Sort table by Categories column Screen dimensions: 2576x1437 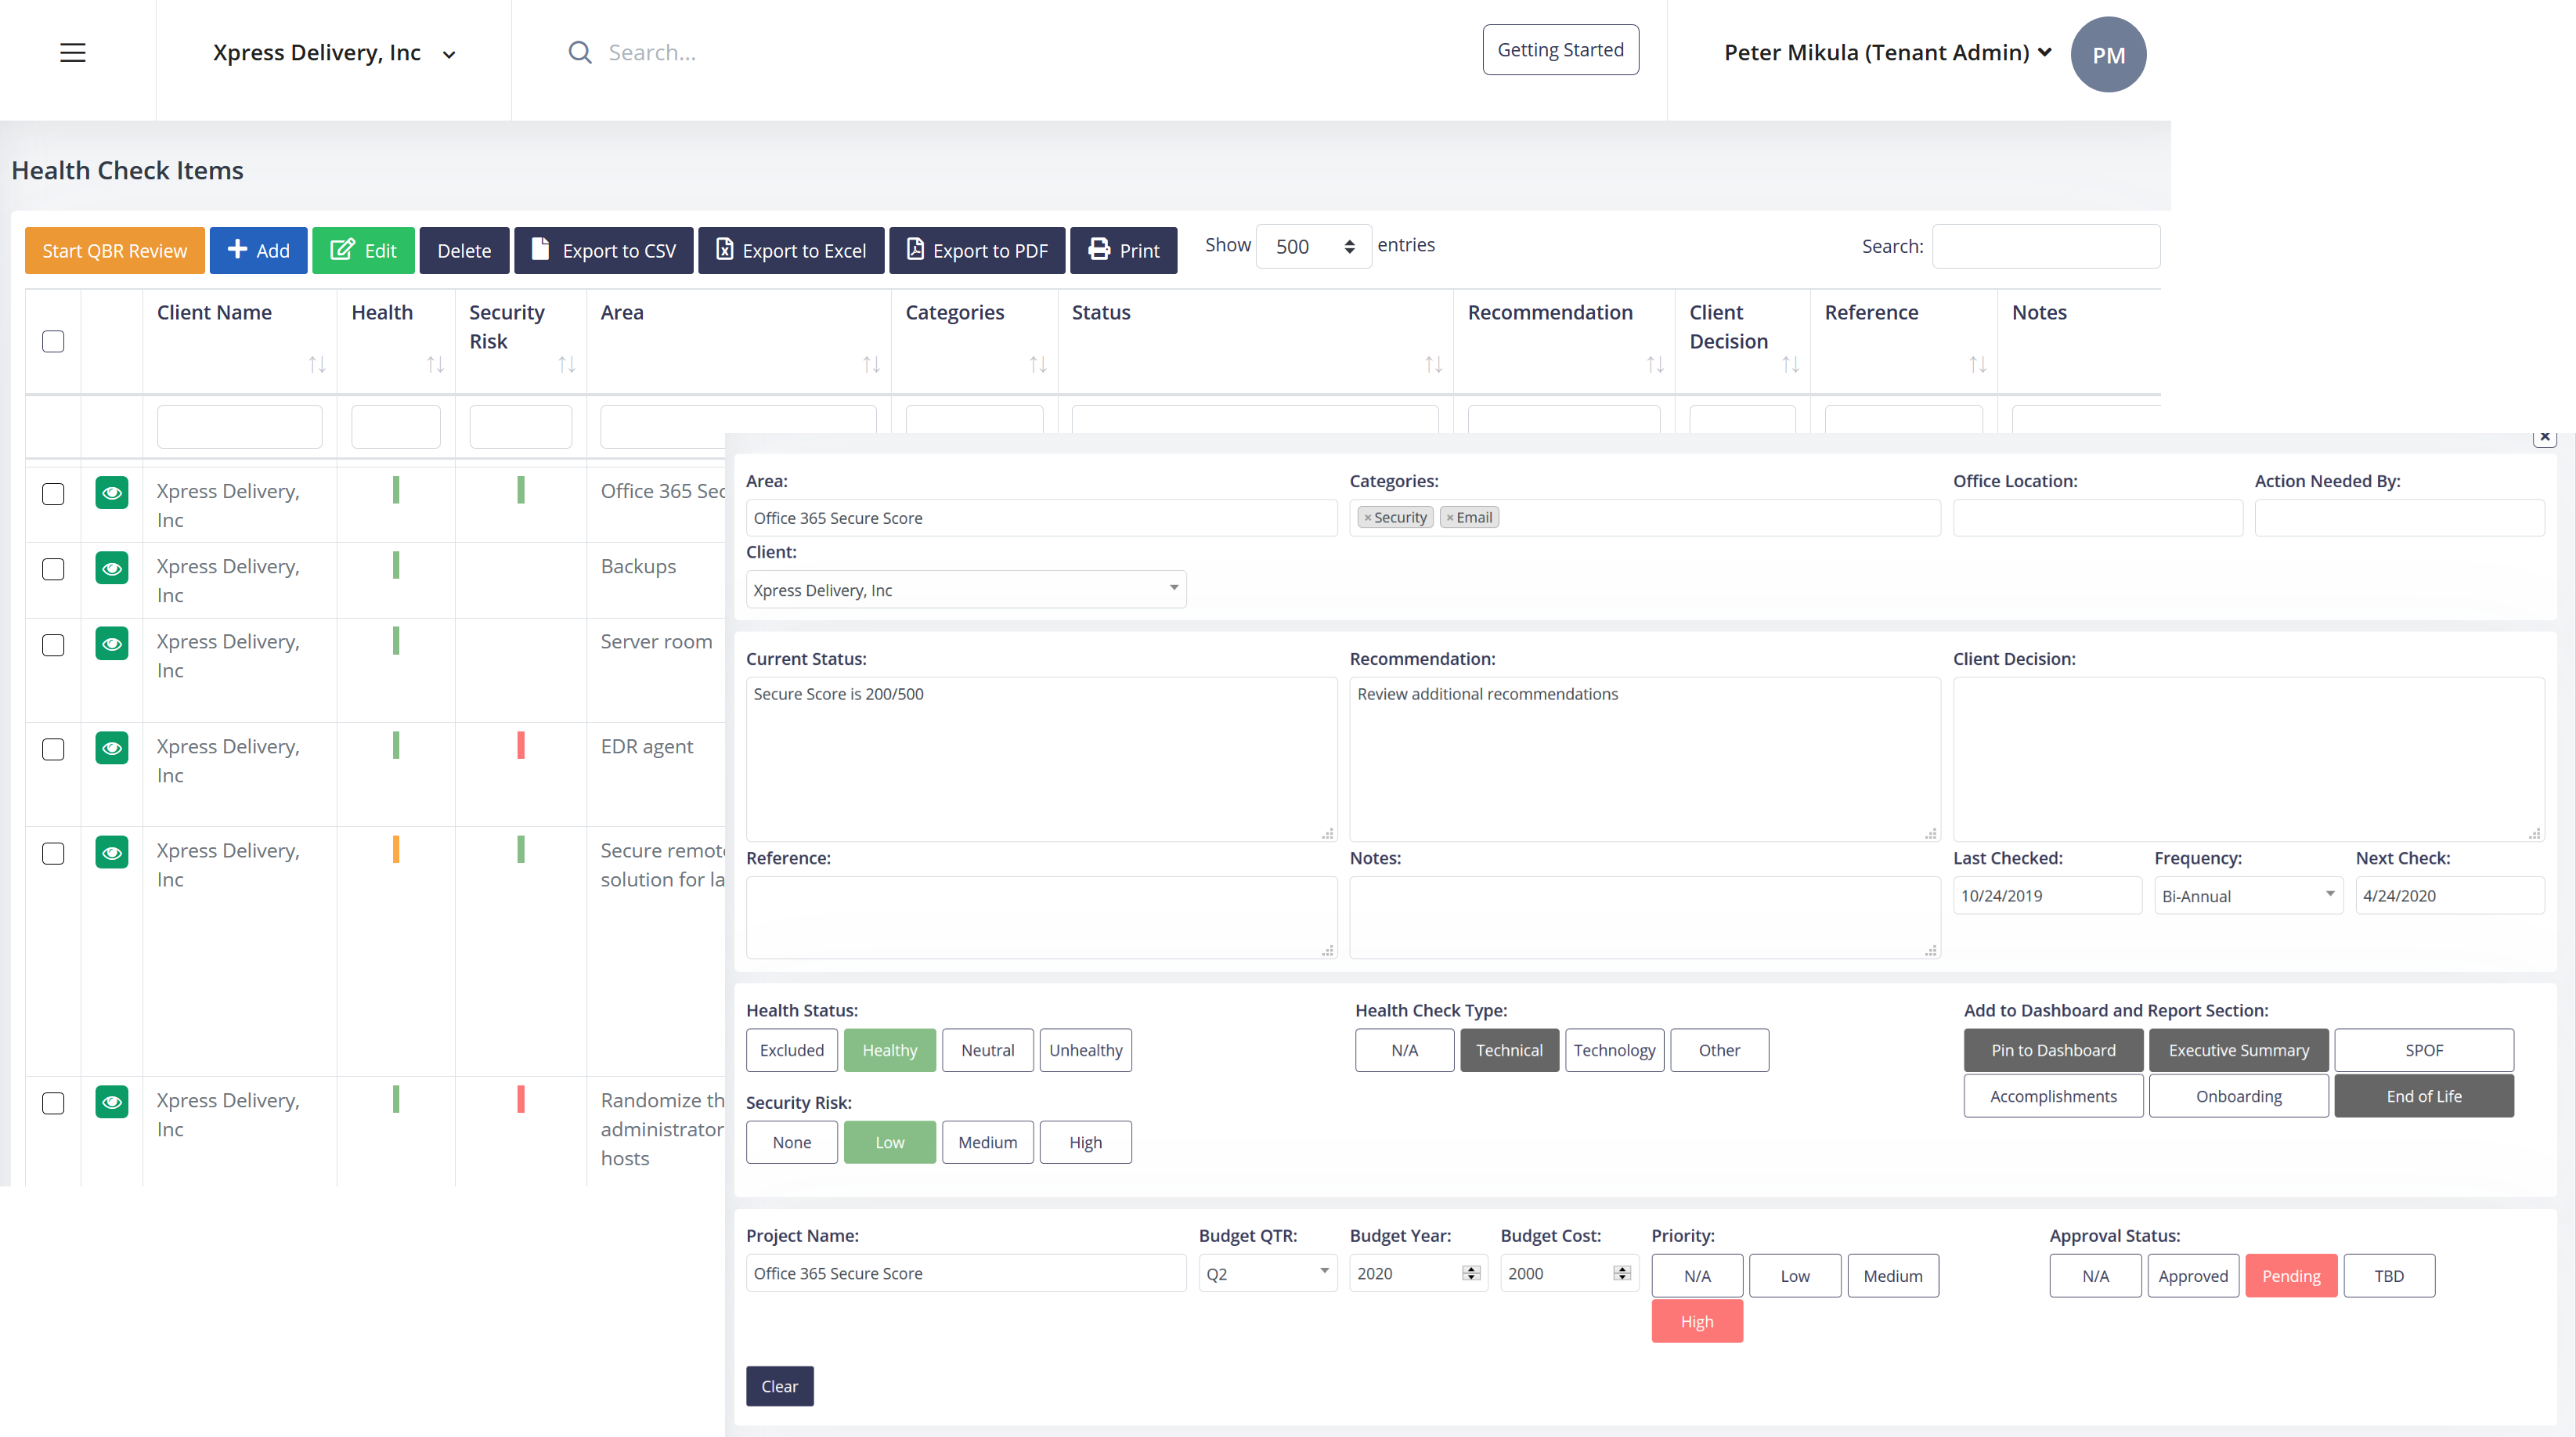1038,364
